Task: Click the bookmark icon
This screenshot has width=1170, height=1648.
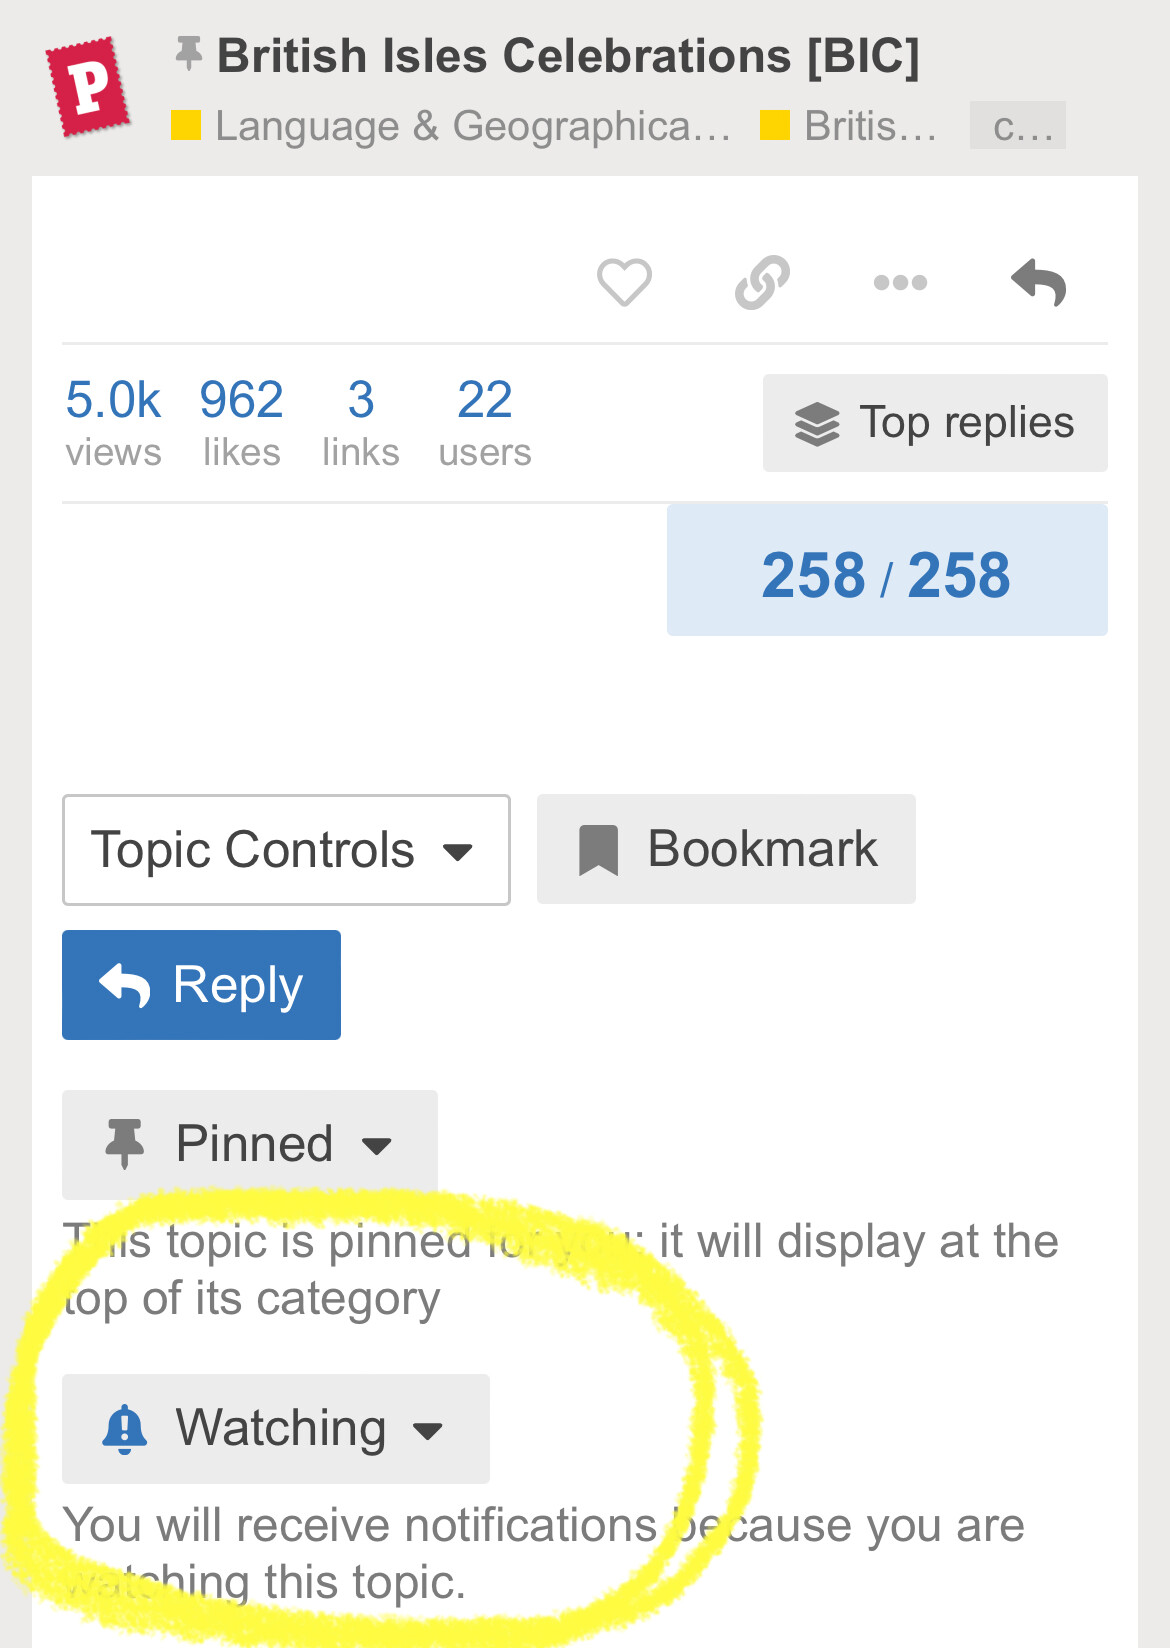Action: [x=599, y=850]
